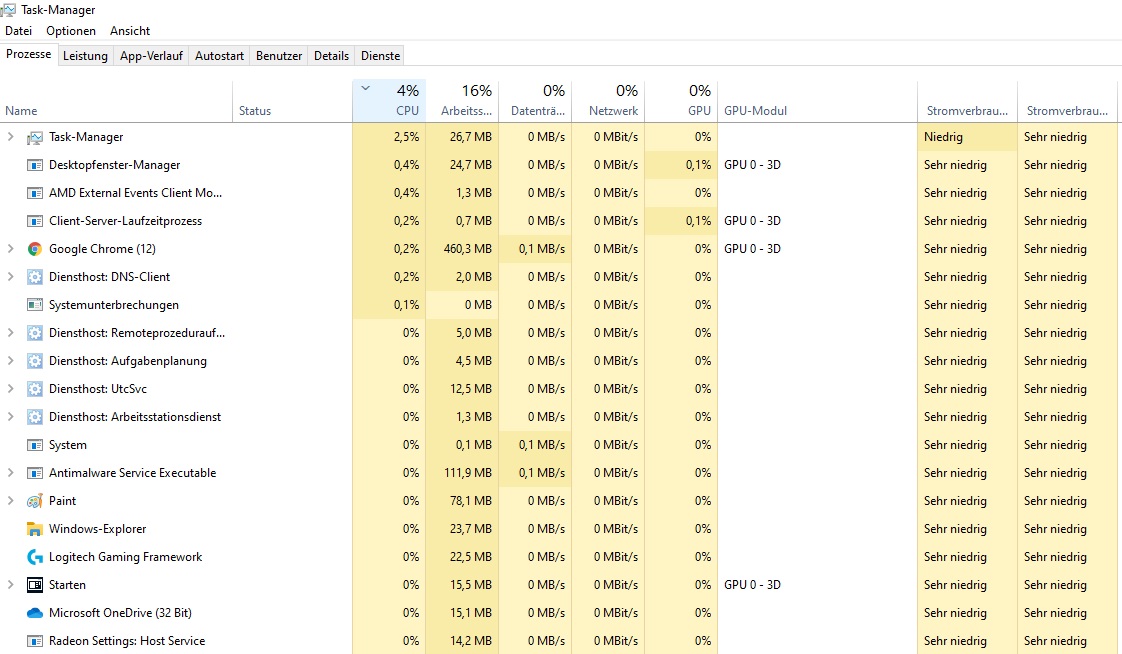Expand Diensthost: Remoteprozeduraufruf row
Viewport: 1122px width, 654px height.
coord(10,333)
